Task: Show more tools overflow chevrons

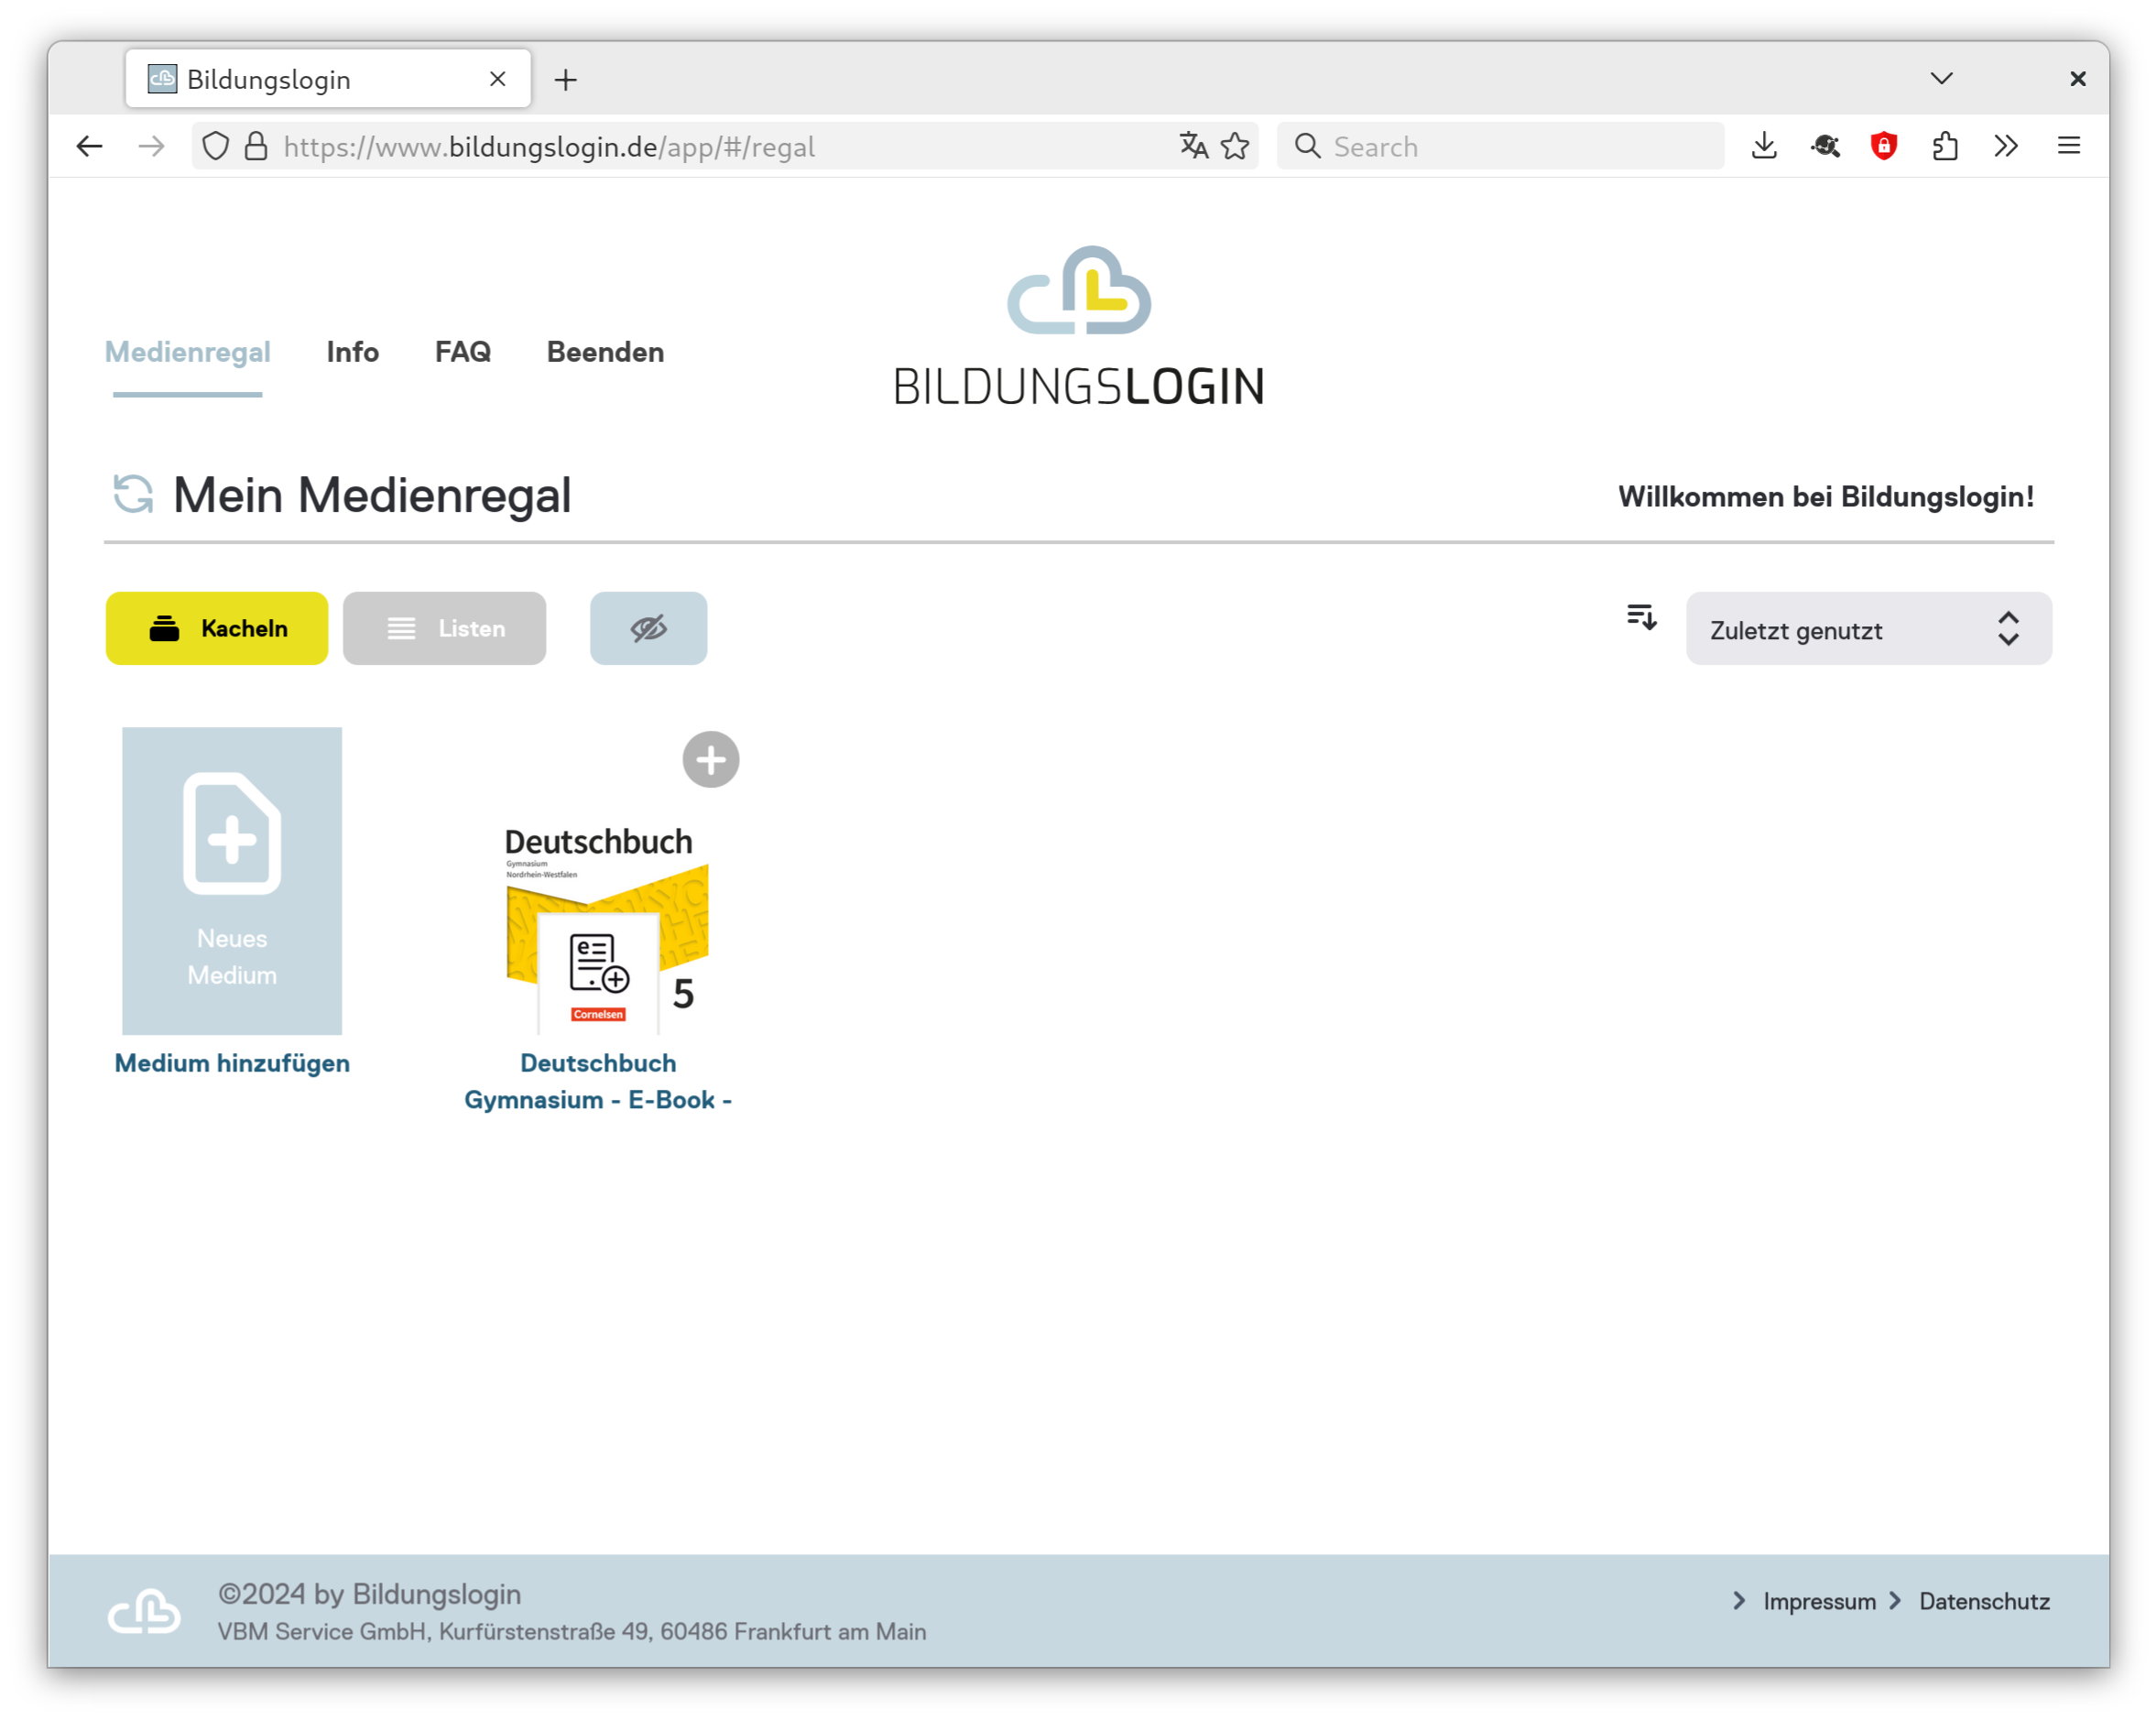Action: [2006, 146]
